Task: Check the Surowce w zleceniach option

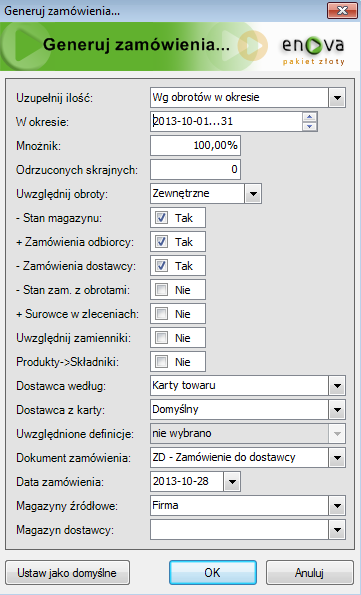Action: pyautogui.click(x=161, y=314)
